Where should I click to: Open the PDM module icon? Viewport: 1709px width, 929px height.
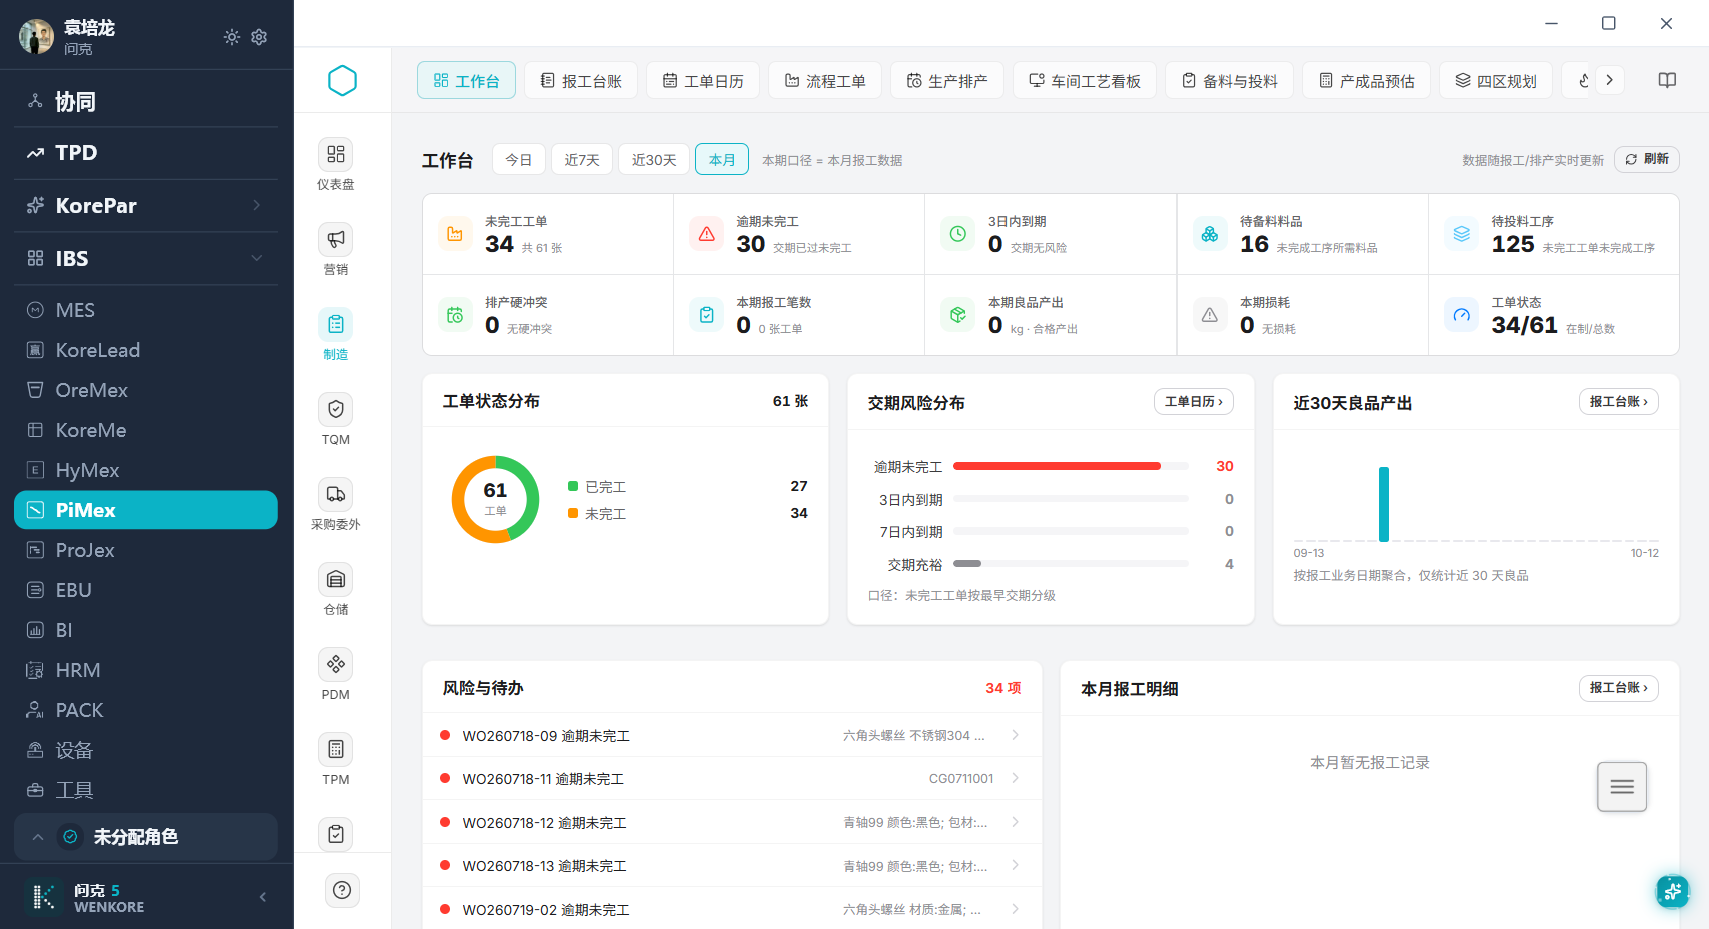[x=336, y=674]
